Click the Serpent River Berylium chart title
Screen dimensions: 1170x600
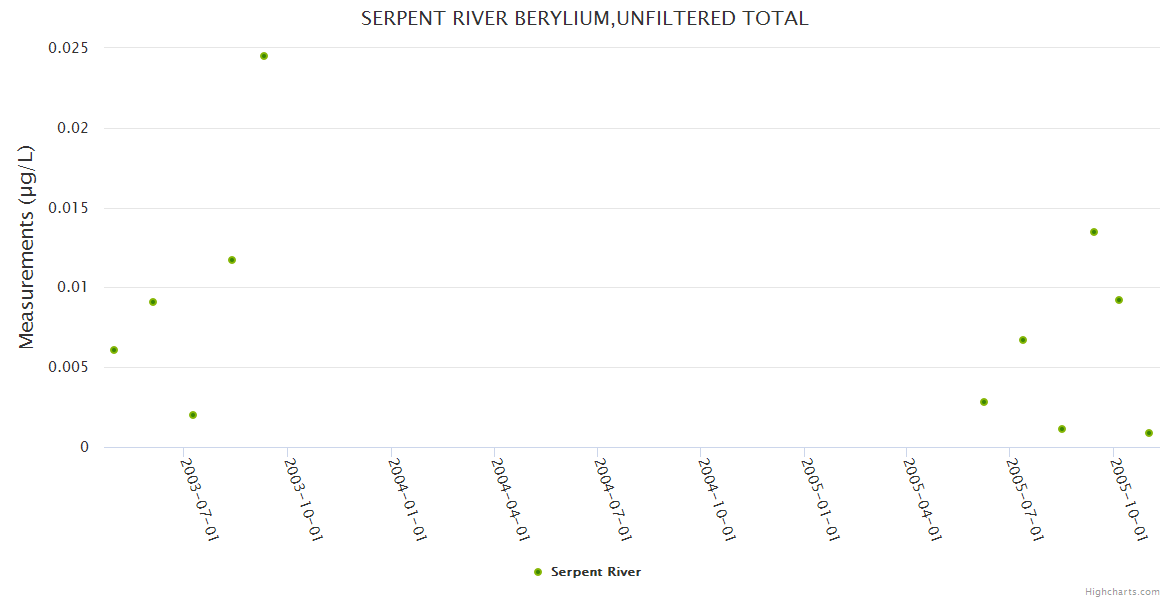point(584,18)
